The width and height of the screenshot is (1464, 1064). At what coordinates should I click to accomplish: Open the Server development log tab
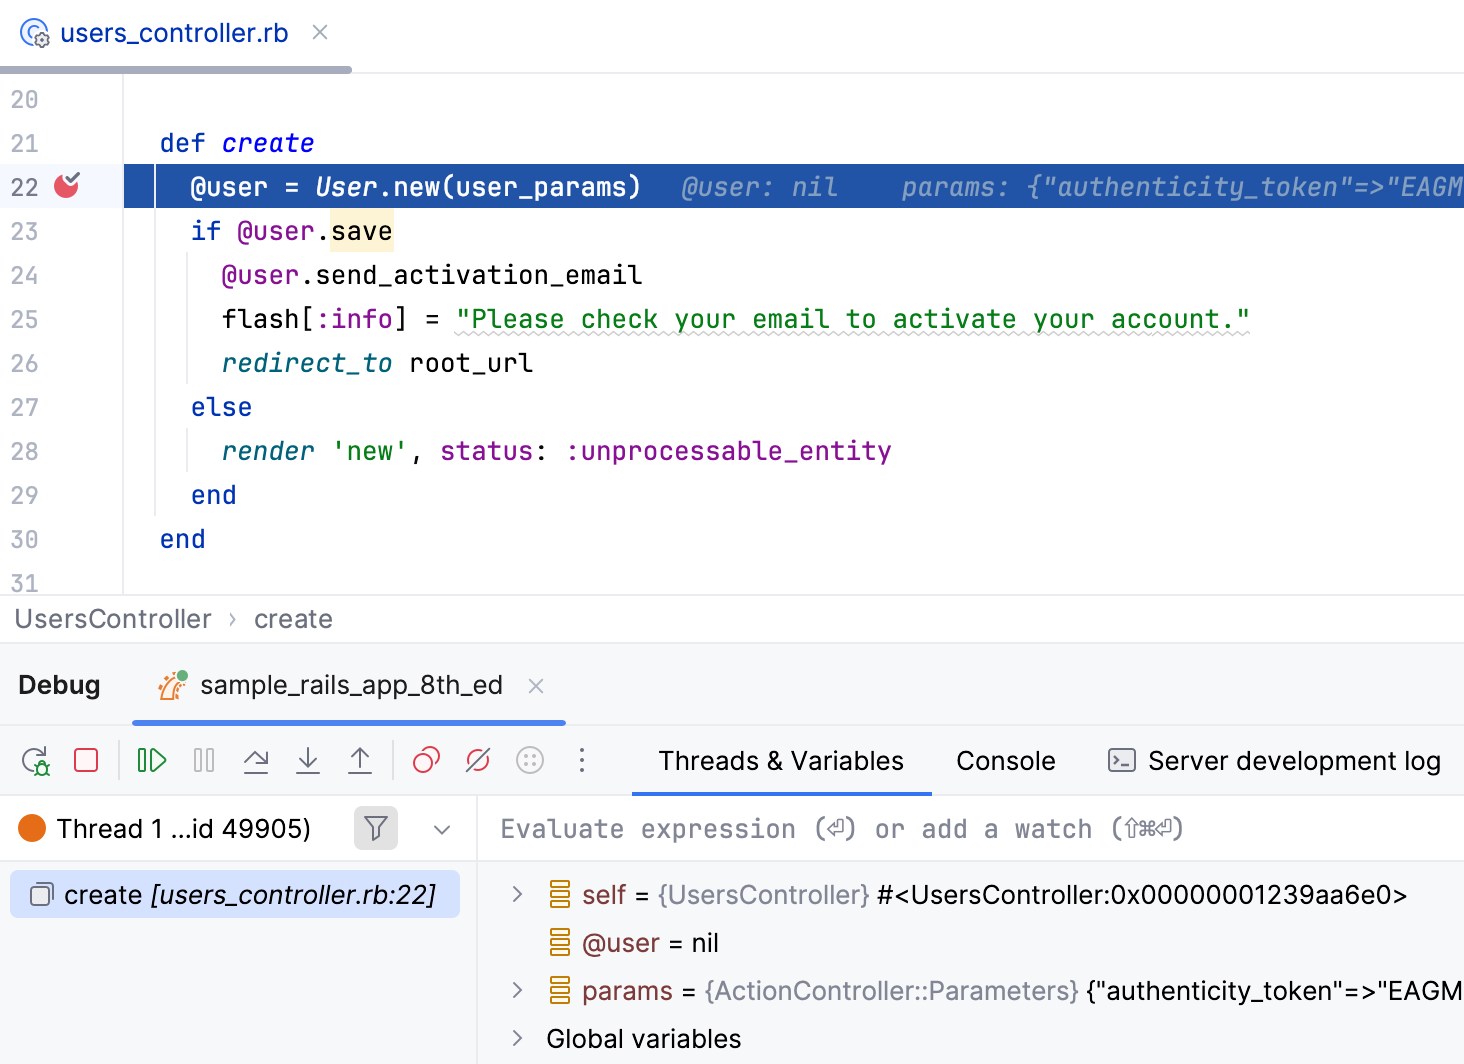[1274, 761]
